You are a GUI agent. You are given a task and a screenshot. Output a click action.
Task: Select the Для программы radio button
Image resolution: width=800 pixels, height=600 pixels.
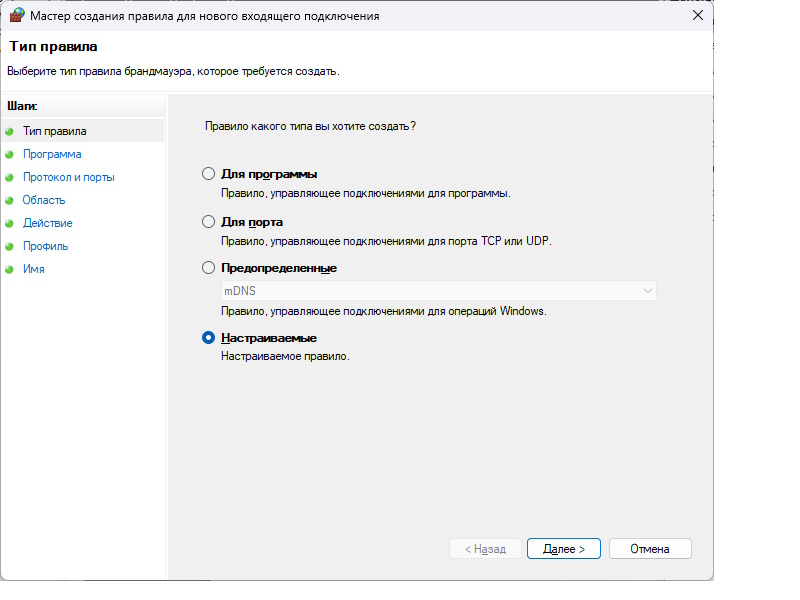(209, 174)
